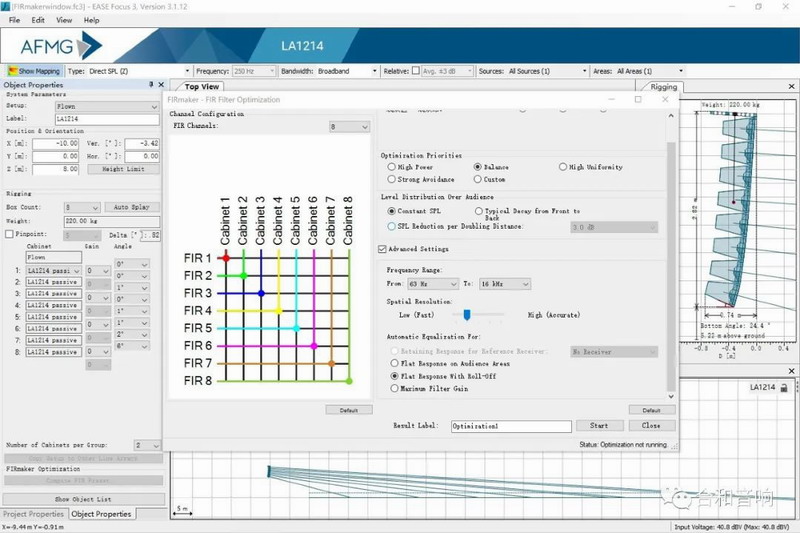Click the FIR 1 Cabinet 1 red node
This screenshot has width=800, height=533.
point(225,258)
